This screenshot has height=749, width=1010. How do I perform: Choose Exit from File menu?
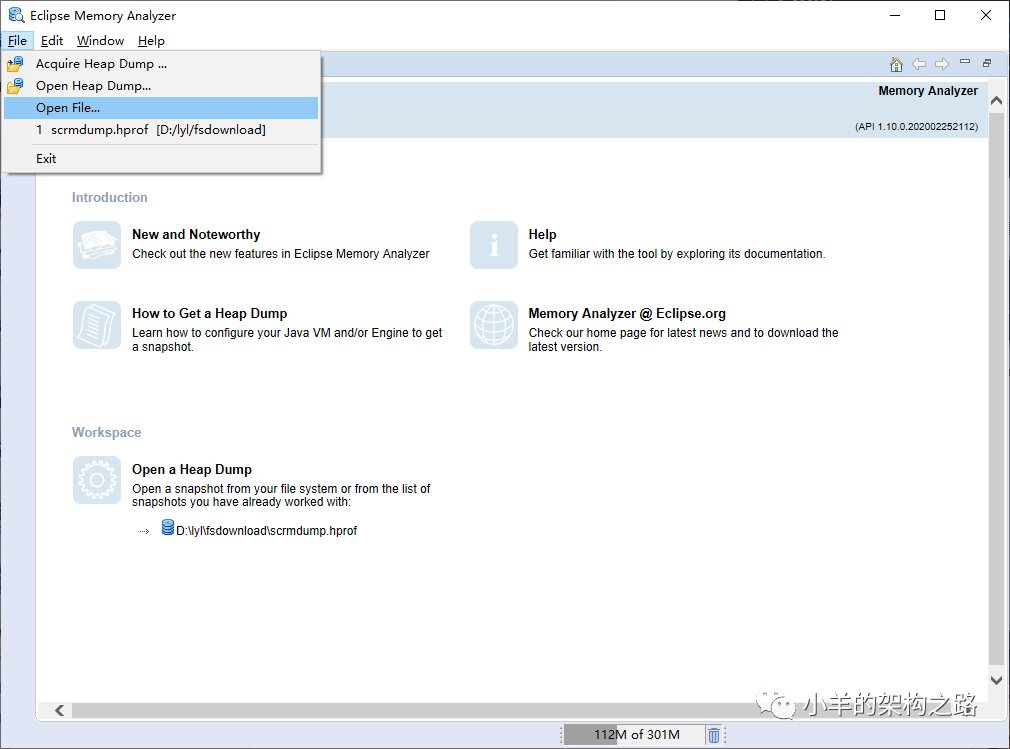(x=161, y=158)
